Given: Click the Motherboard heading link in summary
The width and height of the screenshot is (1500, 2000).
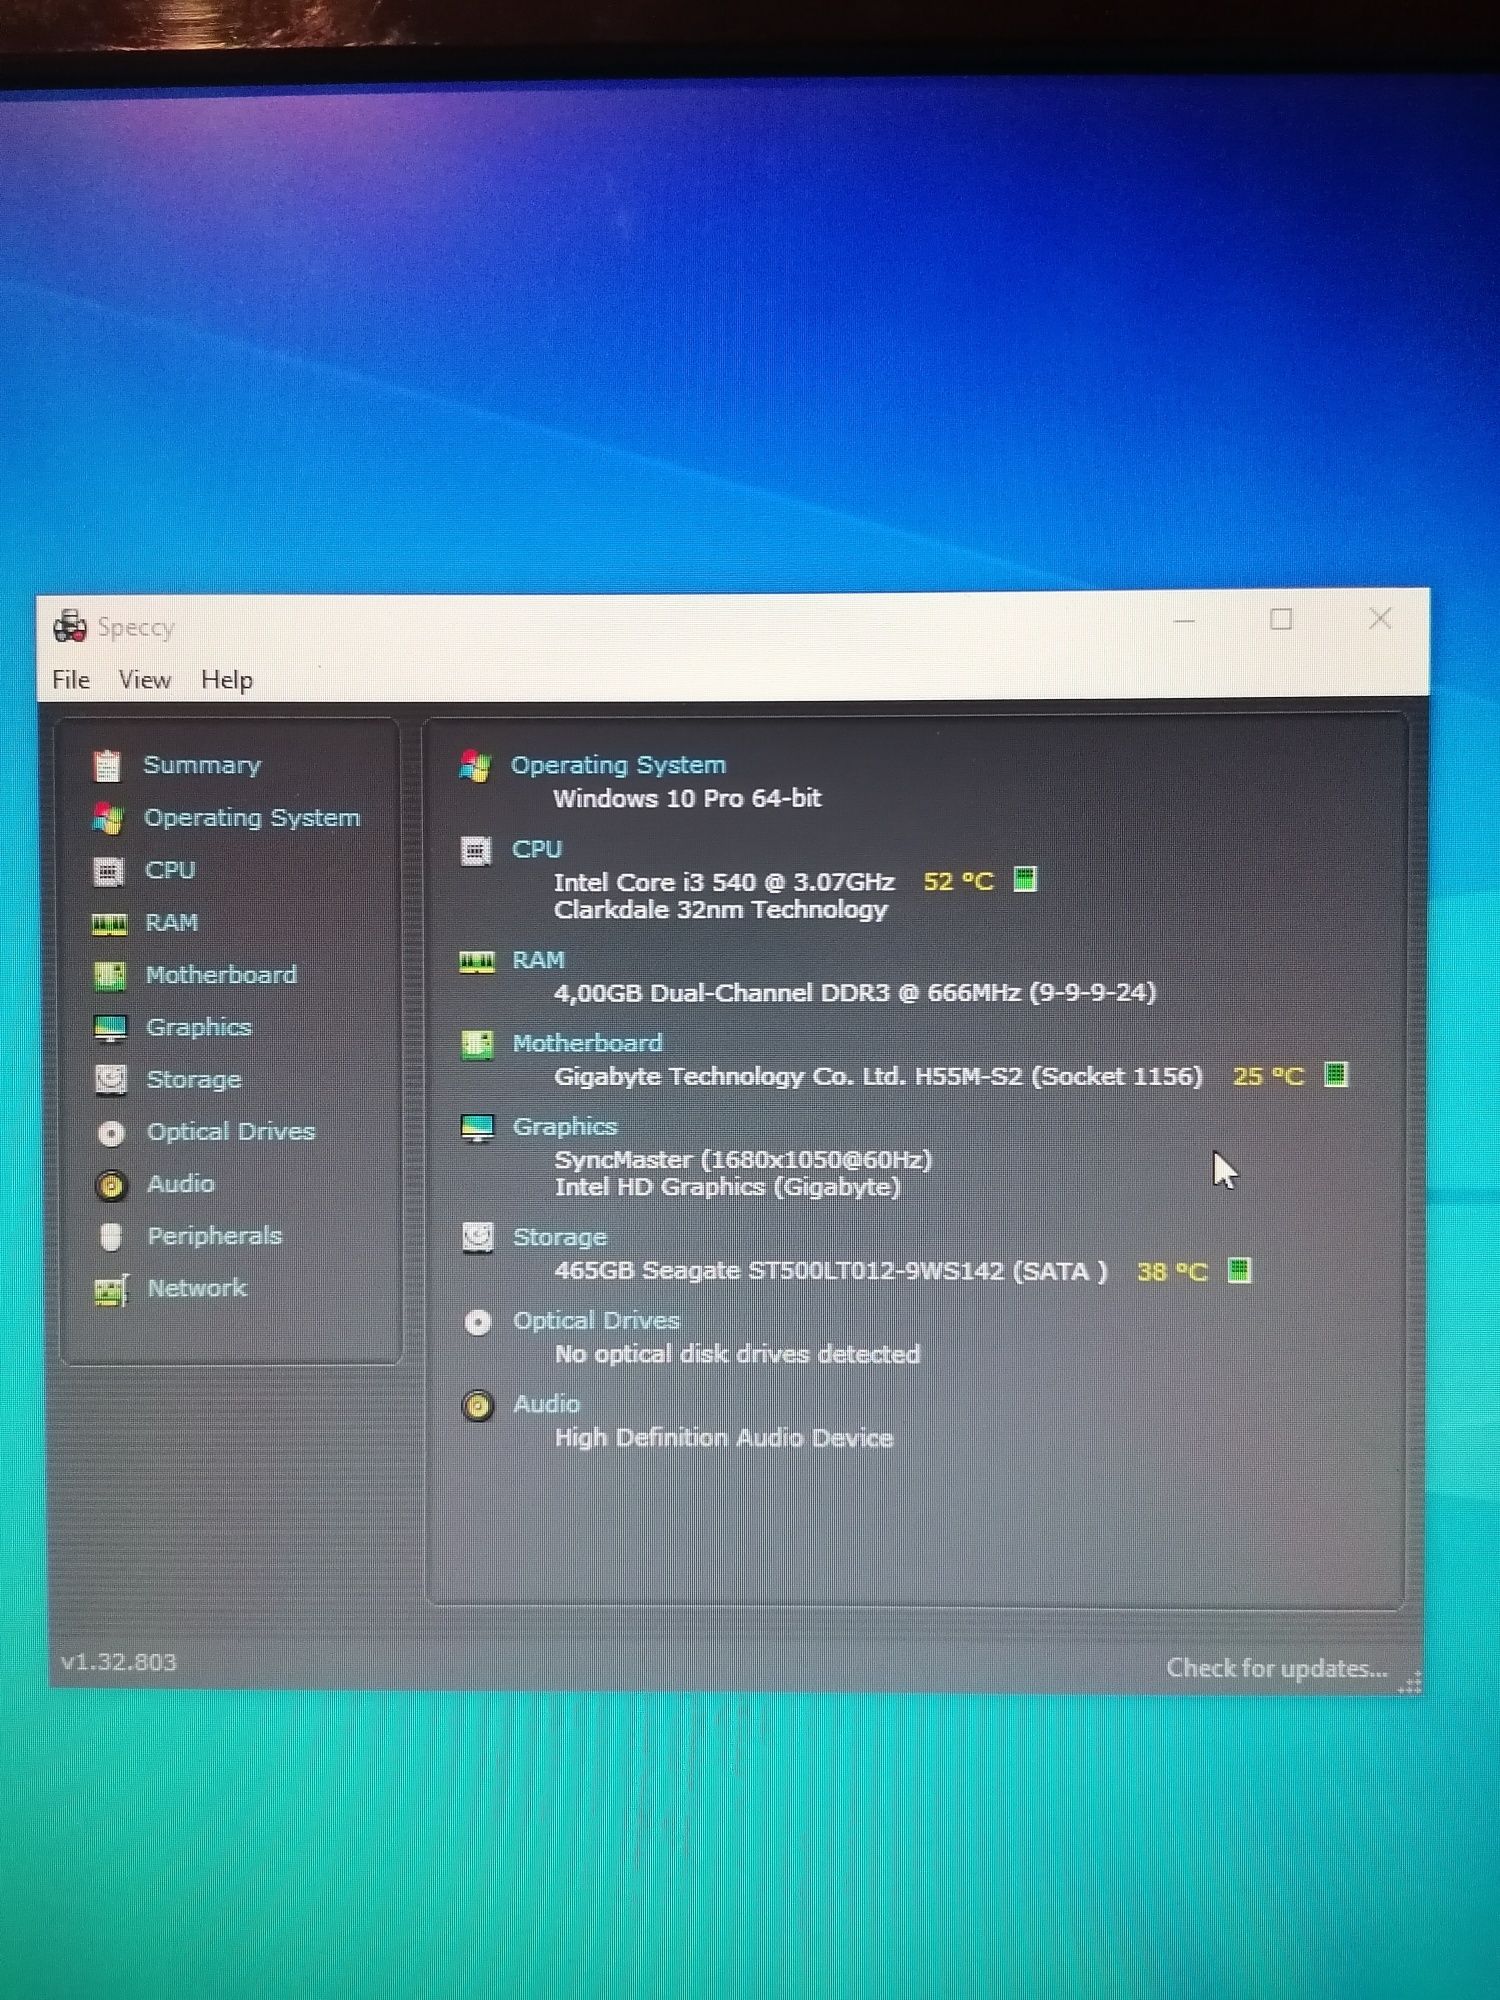Looking at the screenshot, I should click(x=588, y=1043).
